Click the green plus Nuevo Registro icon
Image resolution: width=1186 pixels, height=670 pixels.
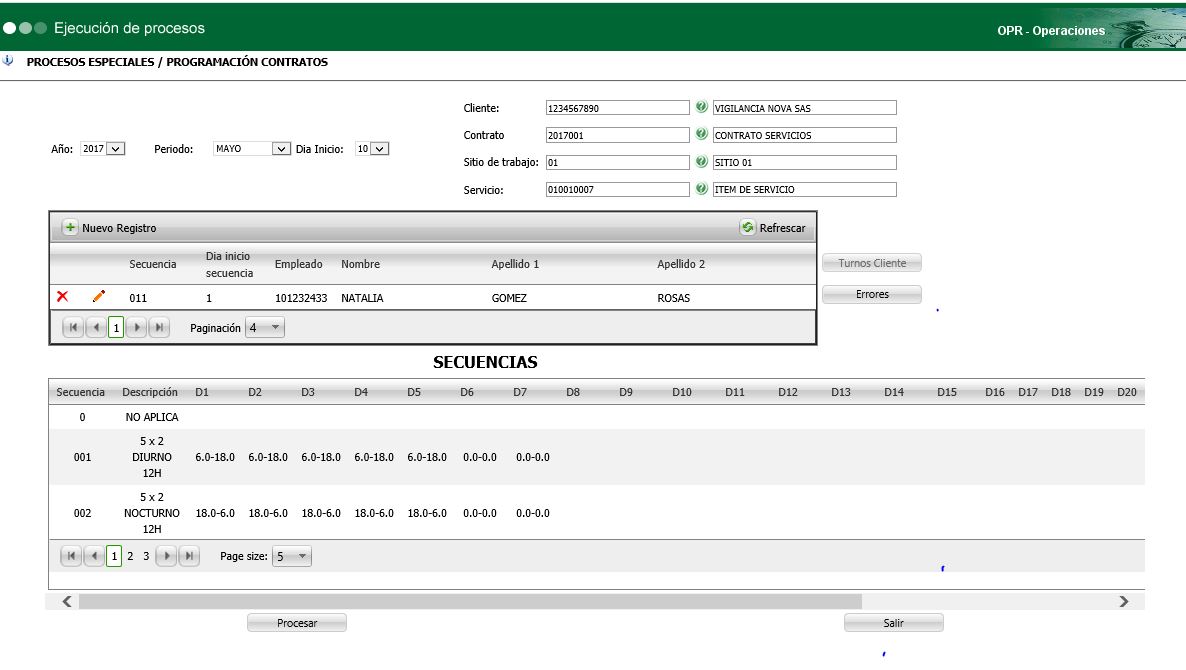pos(70,227)
